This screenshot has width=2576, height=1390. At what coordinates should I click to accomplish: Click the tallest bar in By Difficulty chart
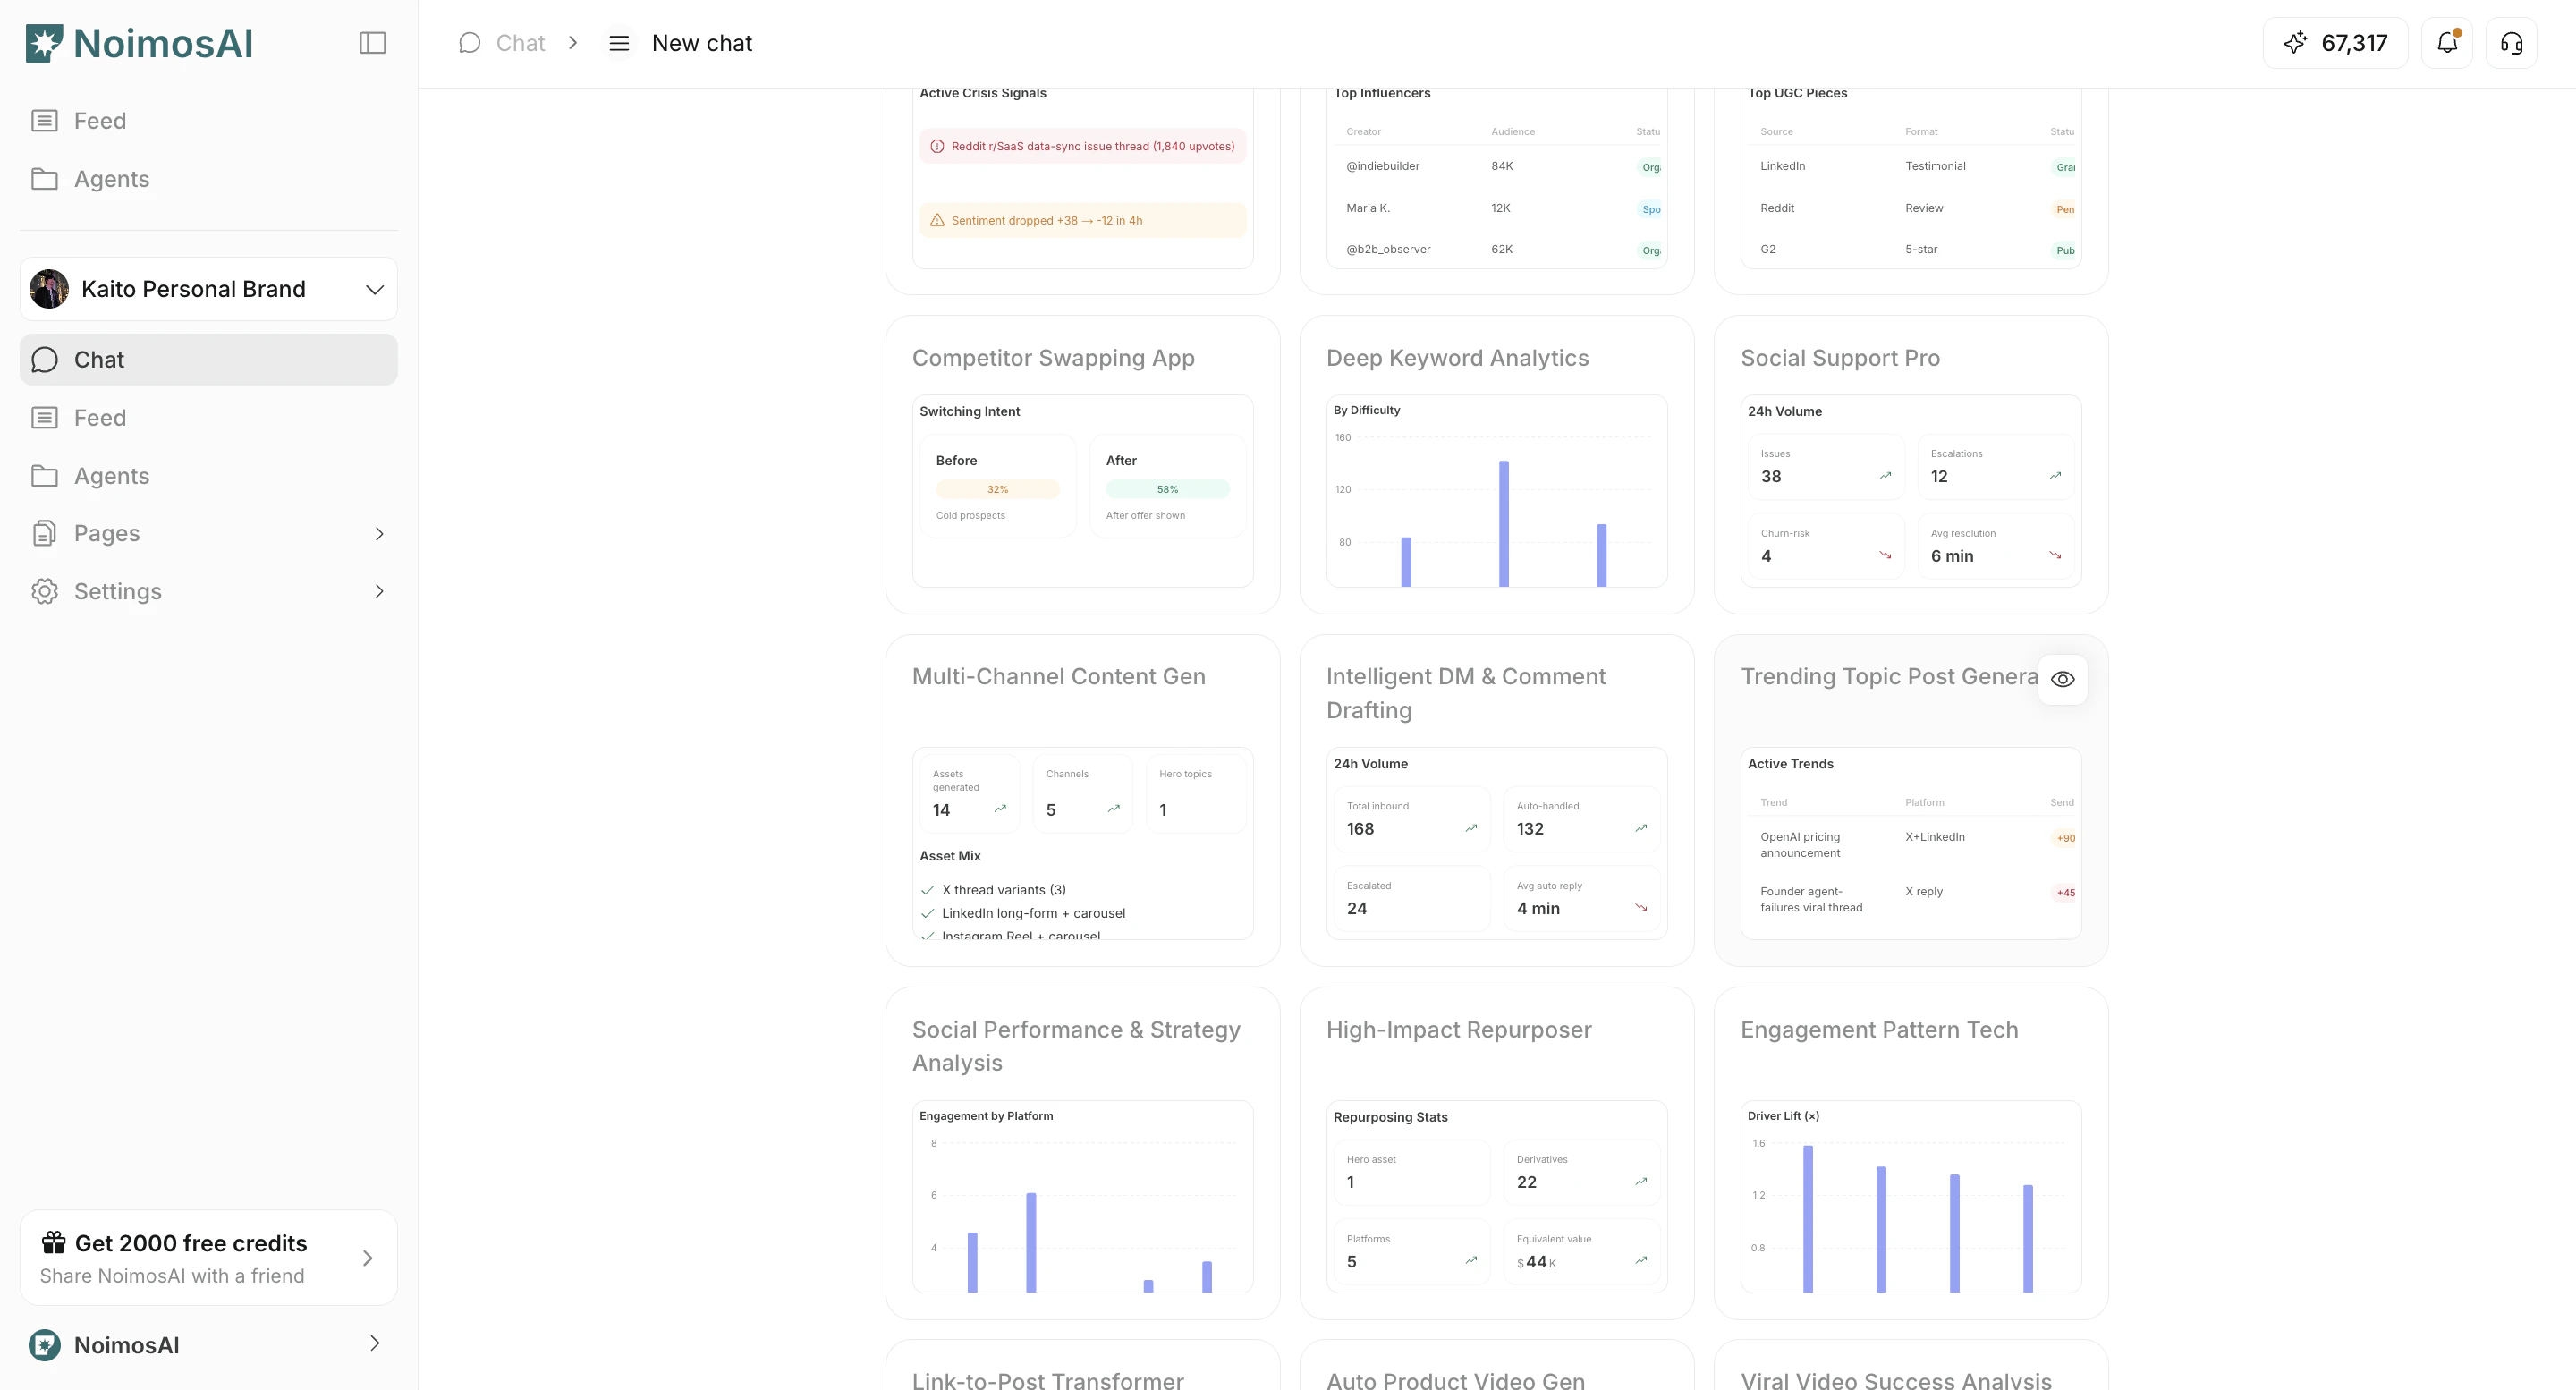[x=1503, y=524]
